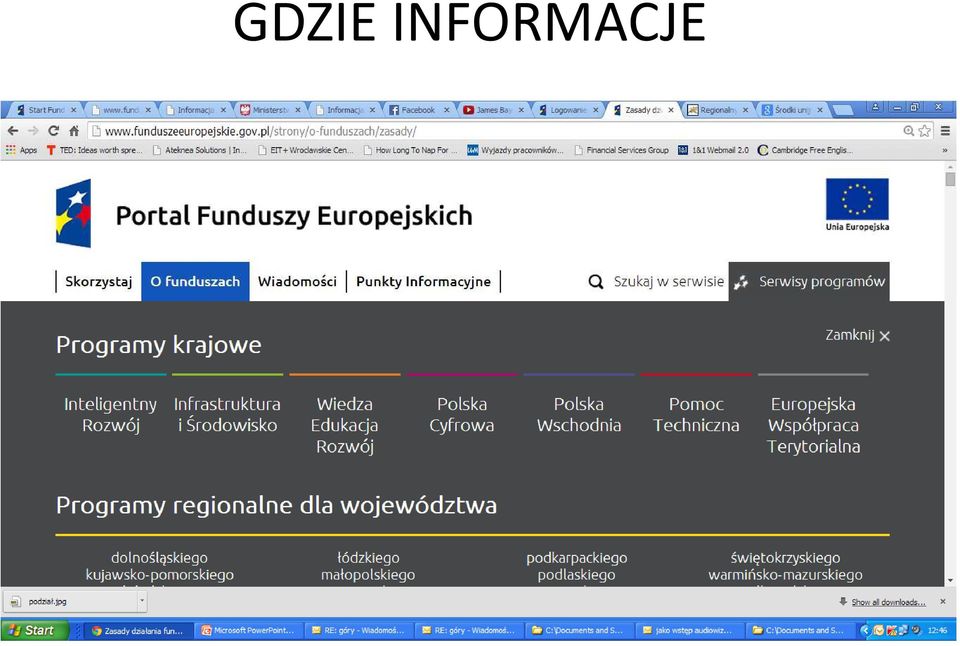Image resolution: width=960 pixels, height=646 pixels.
Task: Click the Unia Europejska flag logo
Action: click(857, 205)
